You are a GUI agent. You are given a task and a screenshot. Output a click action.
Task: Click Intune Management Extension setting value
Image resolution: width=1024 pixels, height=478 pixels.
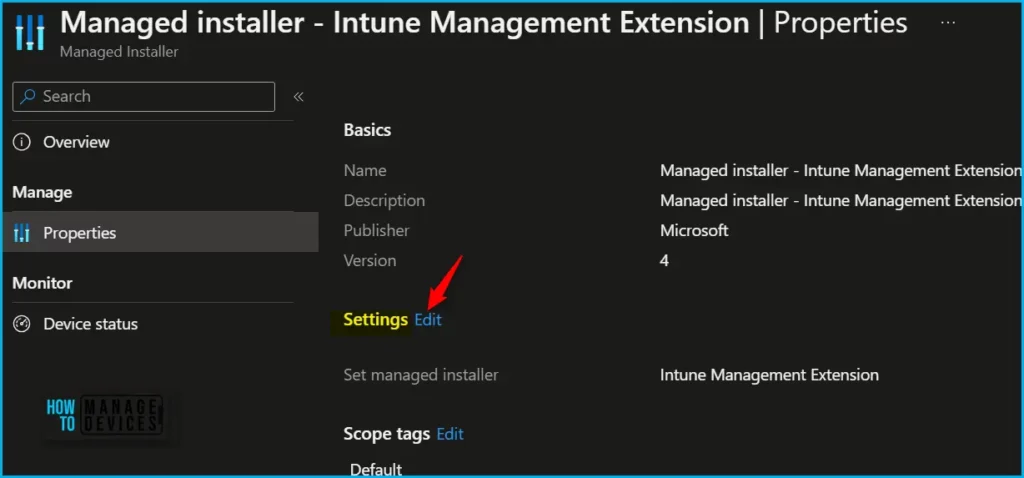pyautogui.click(x=769, y=375)
